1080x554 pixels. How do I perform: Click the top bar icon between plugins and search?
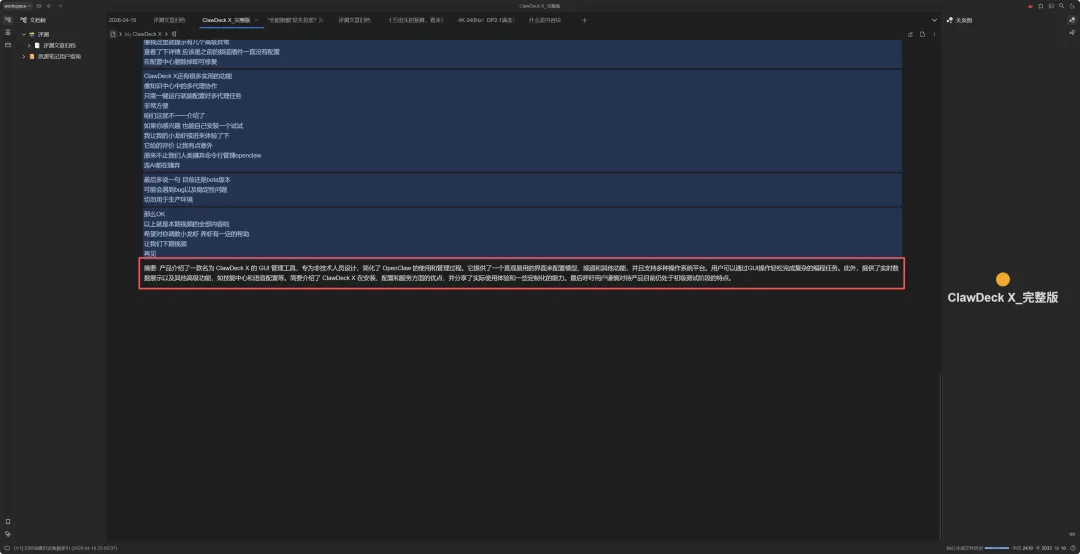click(1051, 6)
